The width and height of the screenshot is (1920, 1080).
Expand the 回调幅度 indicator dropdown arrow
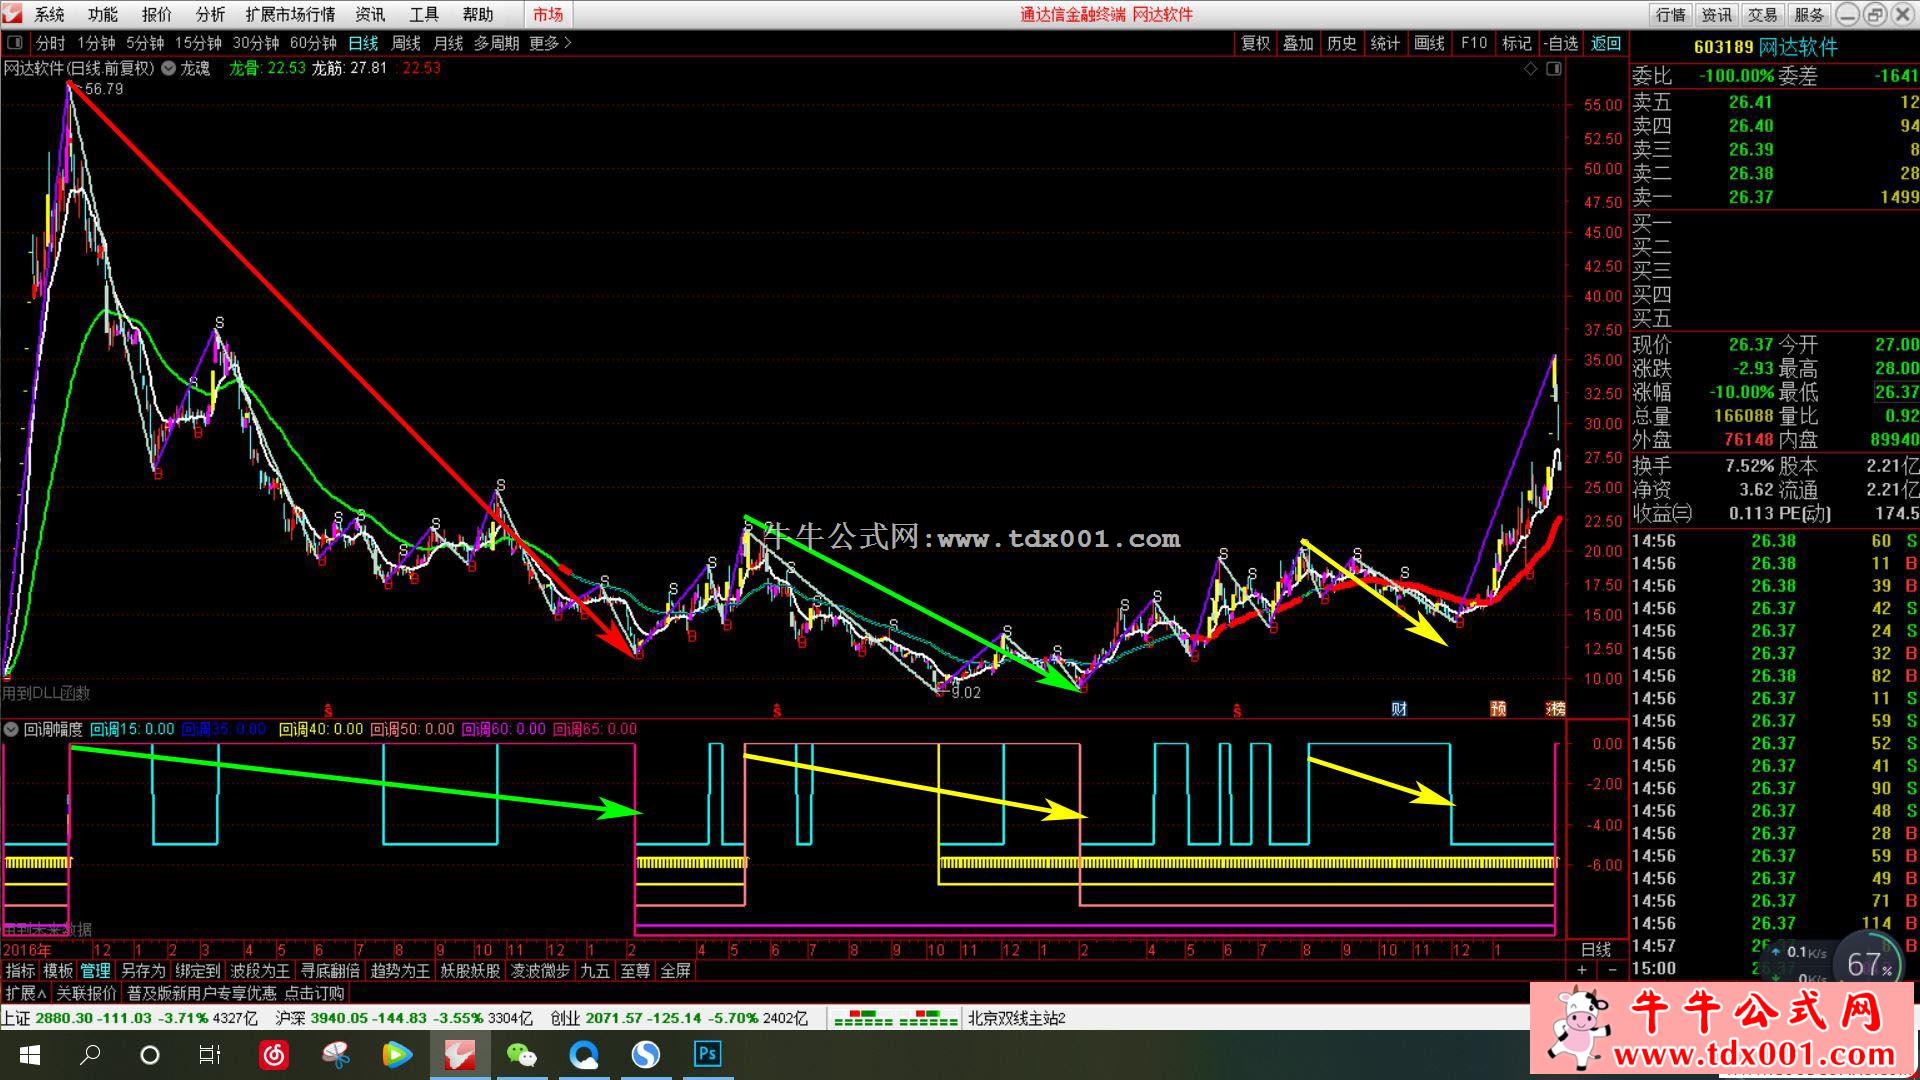click(11, 729)
